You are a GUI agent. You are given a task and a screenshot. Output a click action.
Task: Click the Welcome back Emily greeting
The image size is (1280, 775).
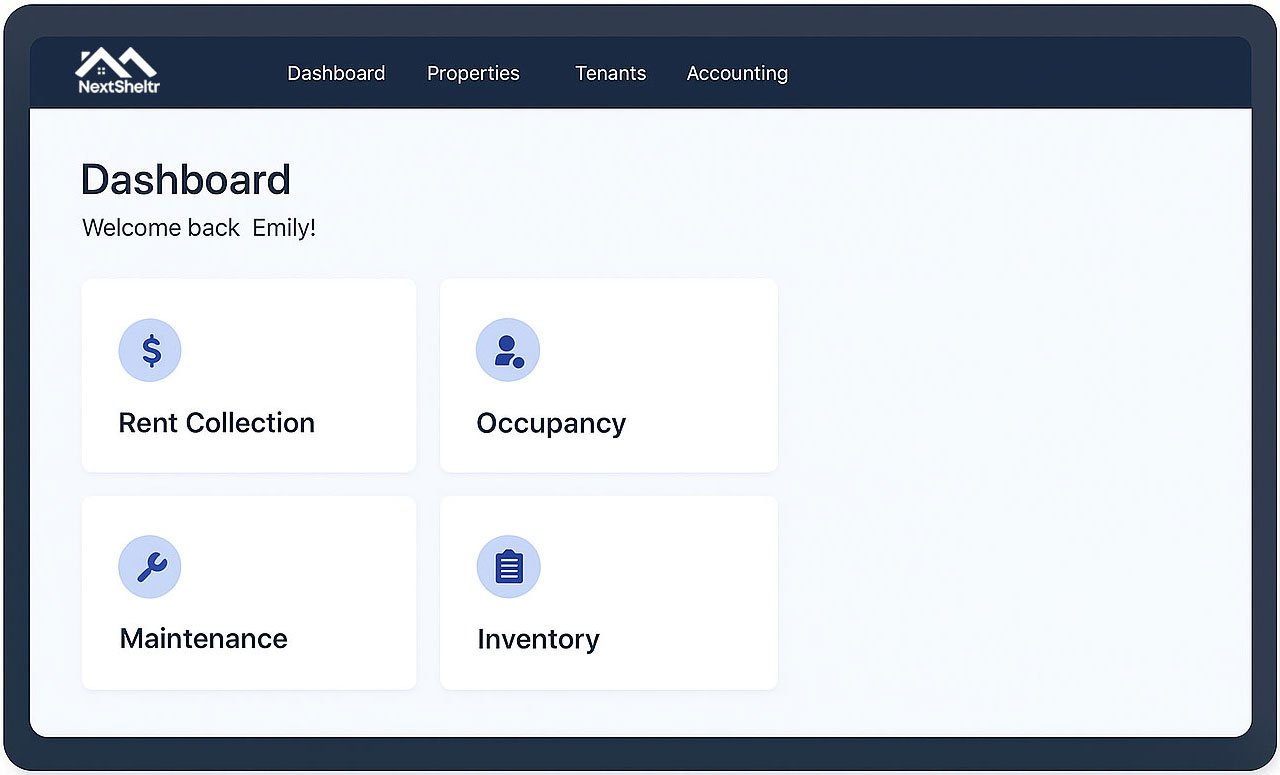coord(199,228)
